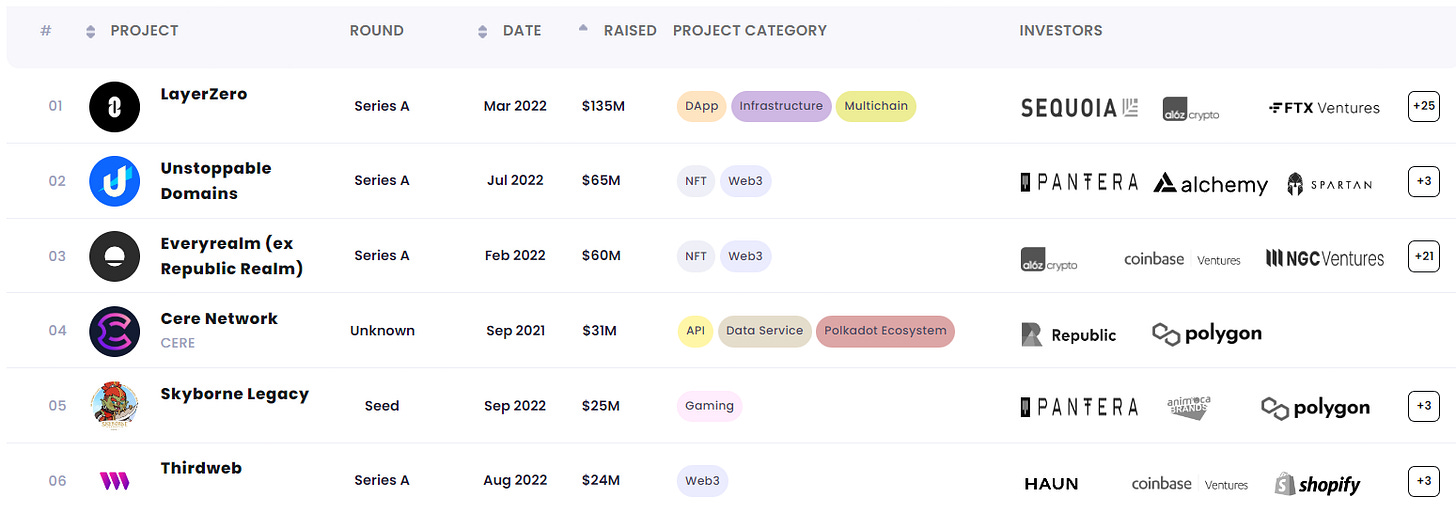The image size is (1456, 510).
Task: Expand +25 more investors for LayerZero
Action: point(1423,106)
